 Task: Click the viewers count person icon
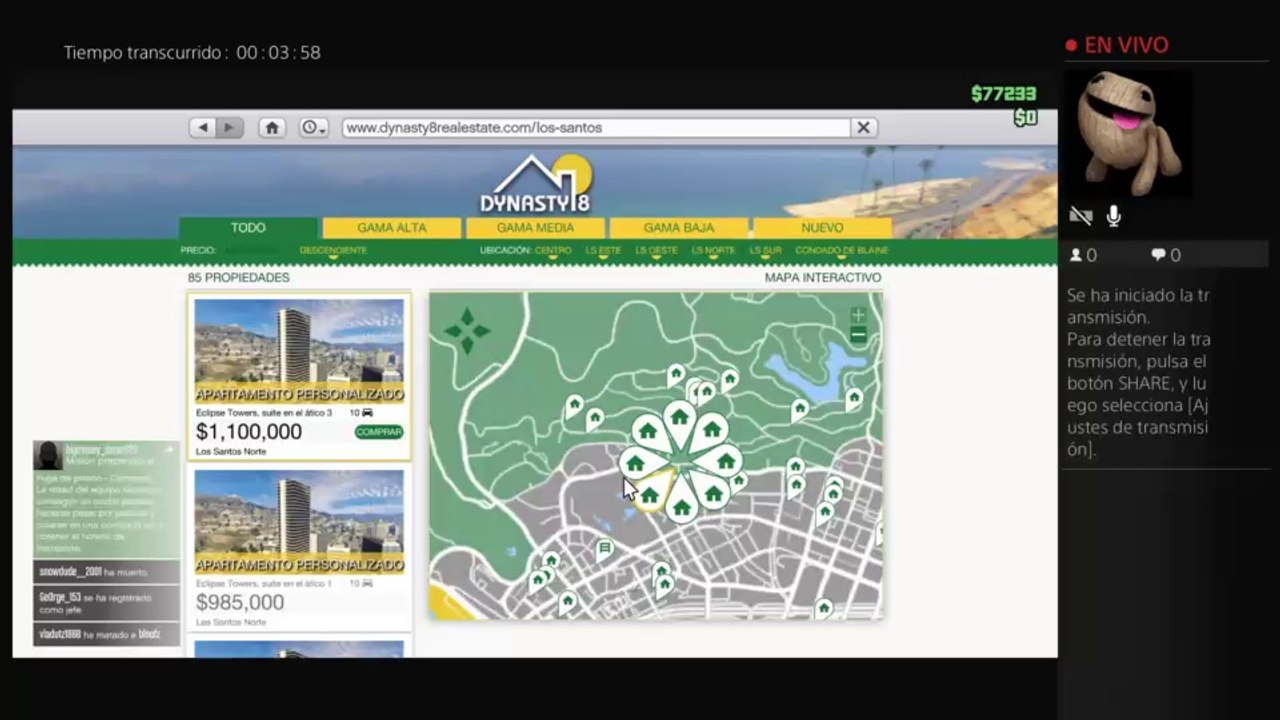1076,256
